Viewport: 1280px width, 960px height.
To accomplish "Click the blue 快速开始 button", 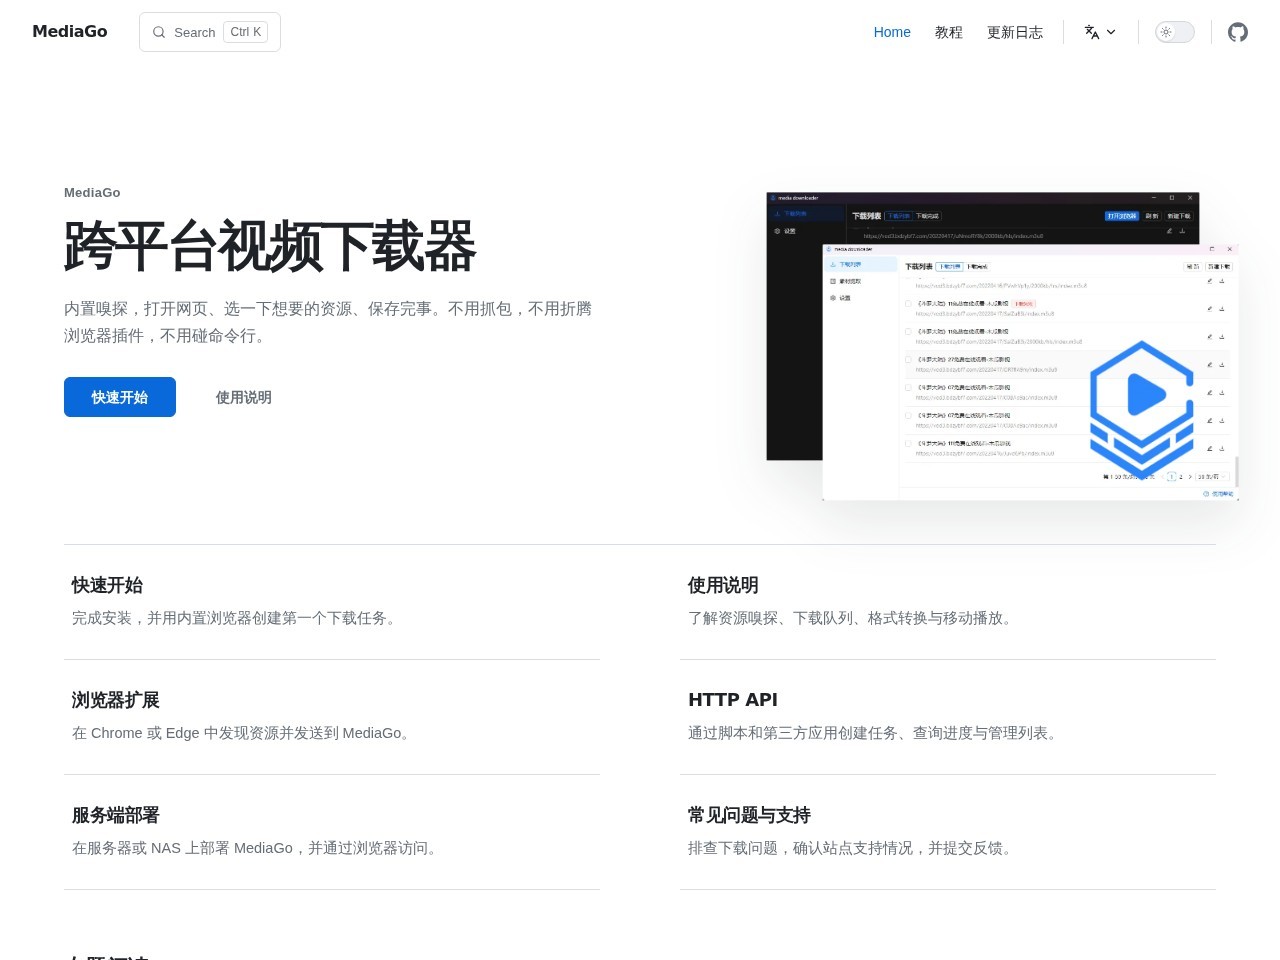I will (x=120, y=397).
